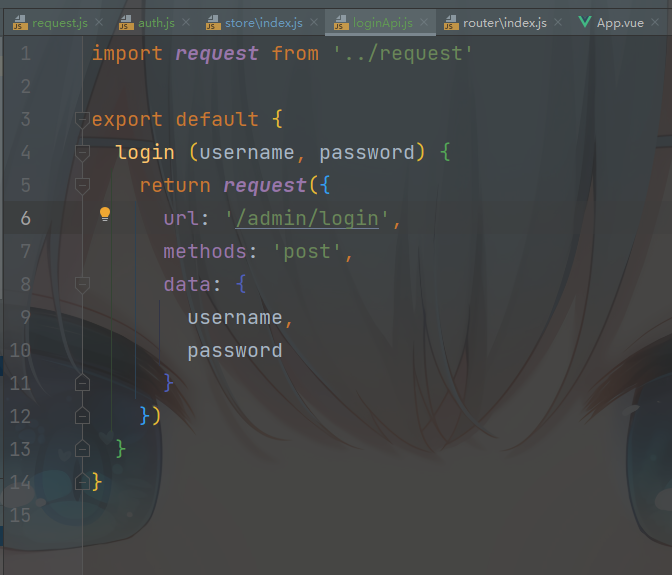
Task: Click the 'post' string value
Action: click(307, 252)
